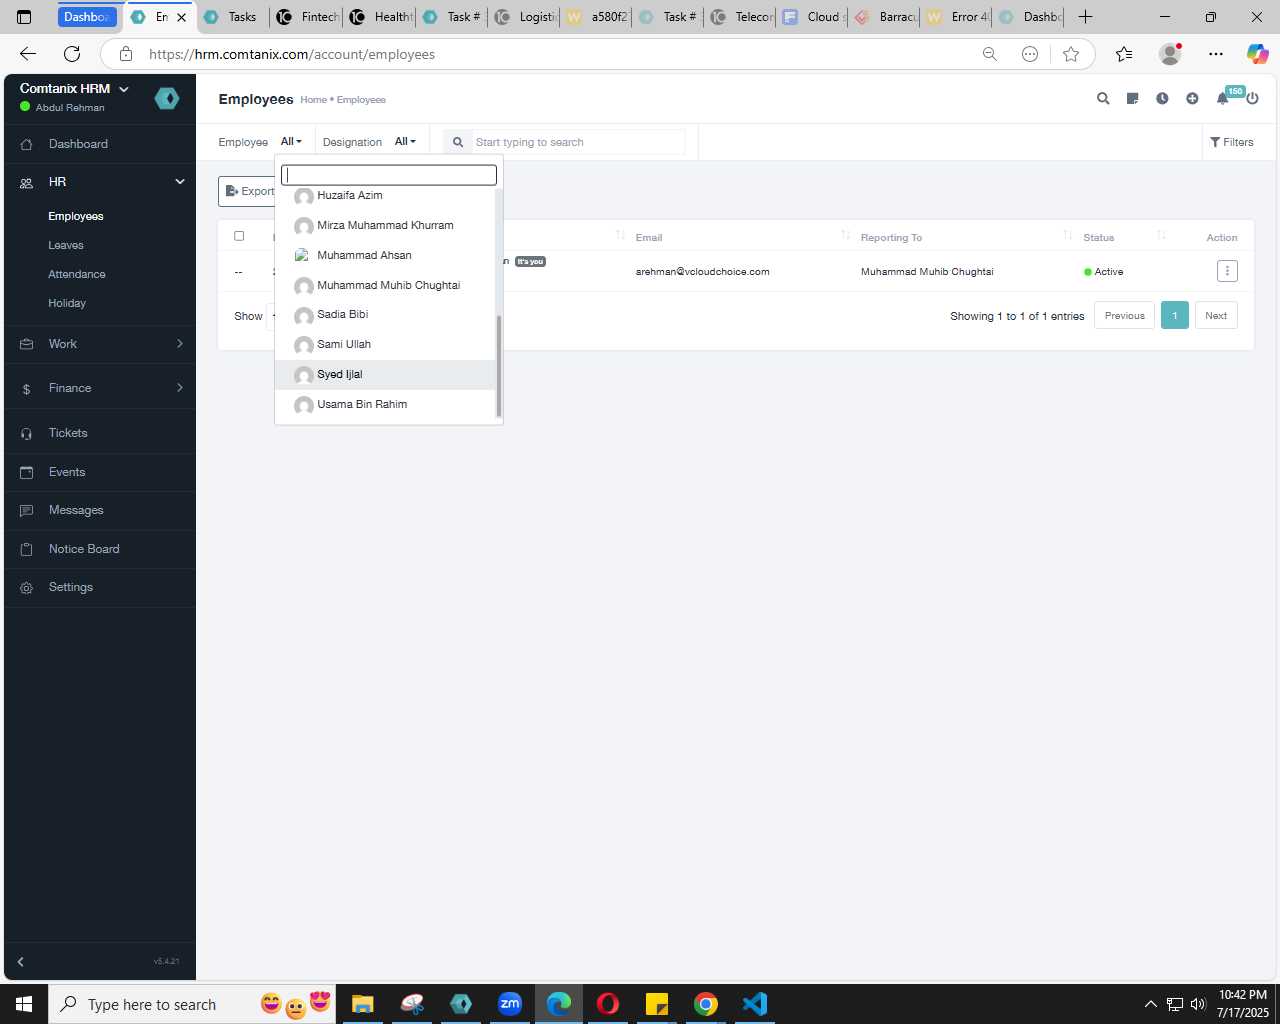Open Opera from the taskbar
Image resolution: width=1280 pixels, height=1024 pixels.
(x=608, y=1004)
